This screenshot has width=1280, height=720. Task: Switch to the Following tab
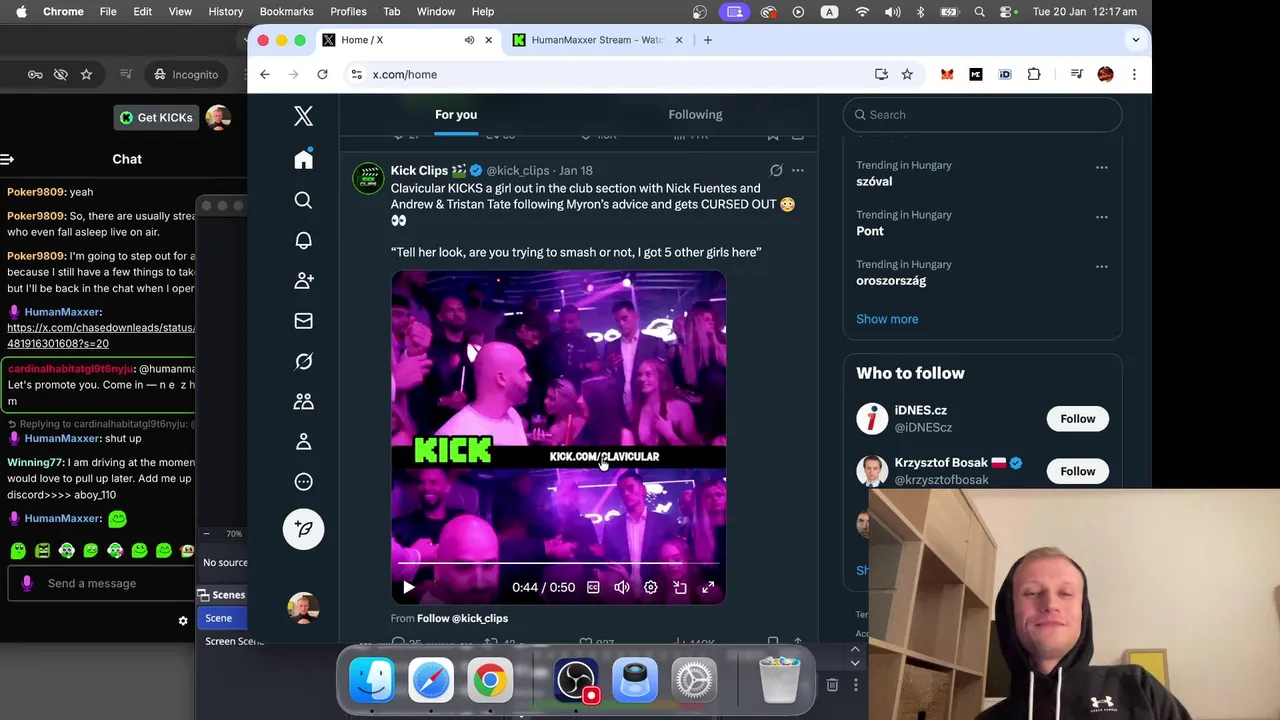coord(695,114)
